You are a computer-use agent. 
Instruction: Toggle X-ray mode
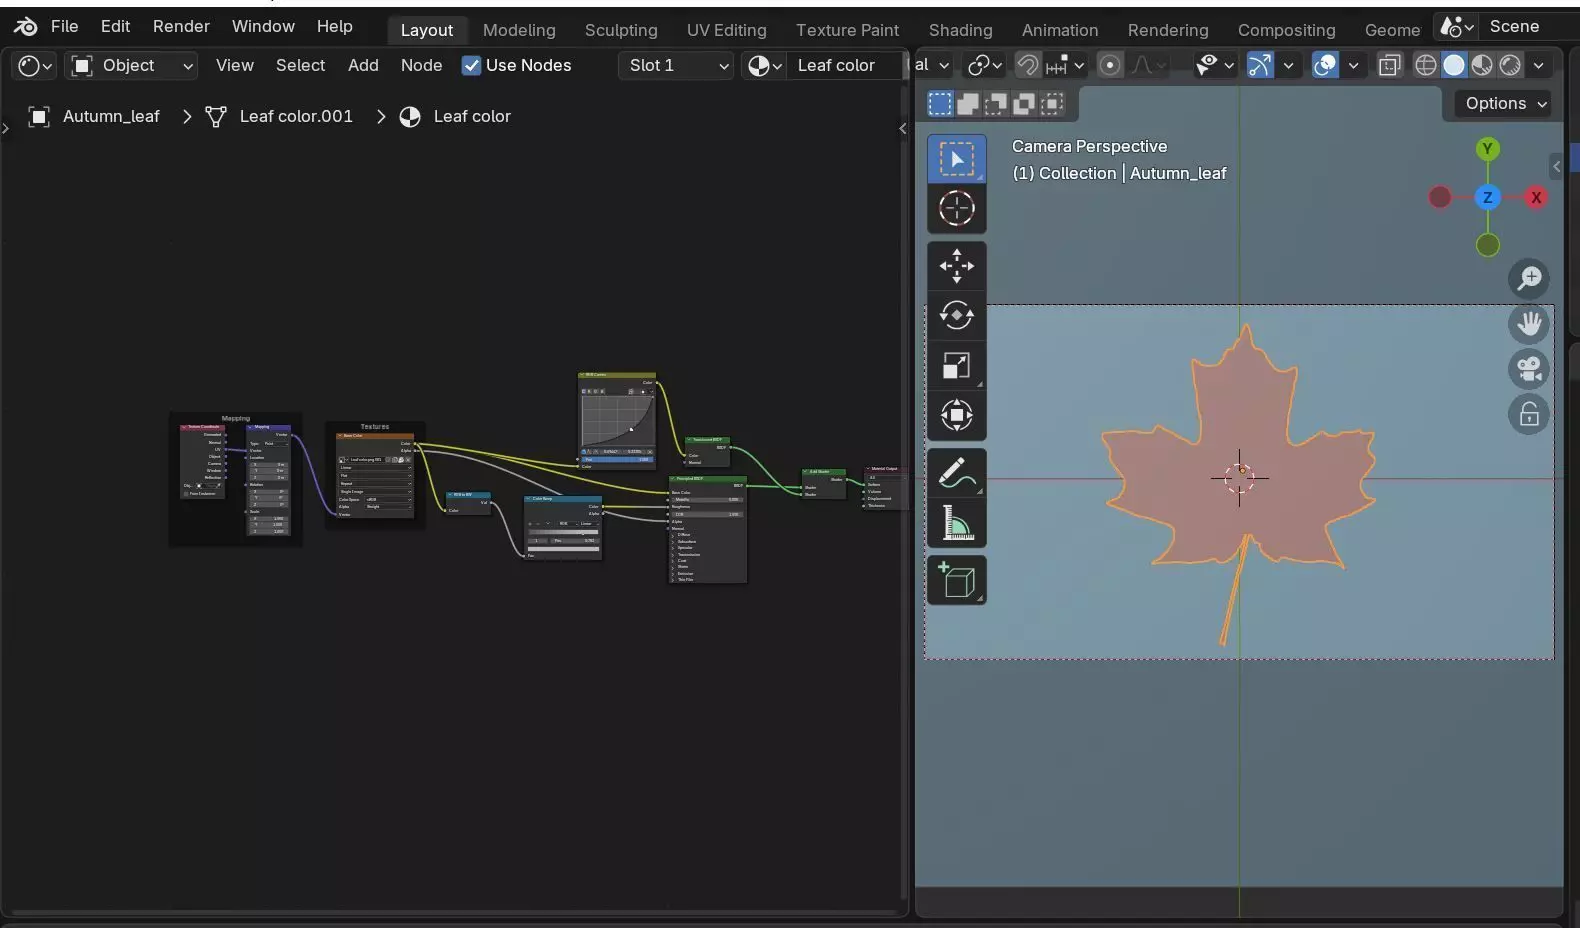point(1389,66)
